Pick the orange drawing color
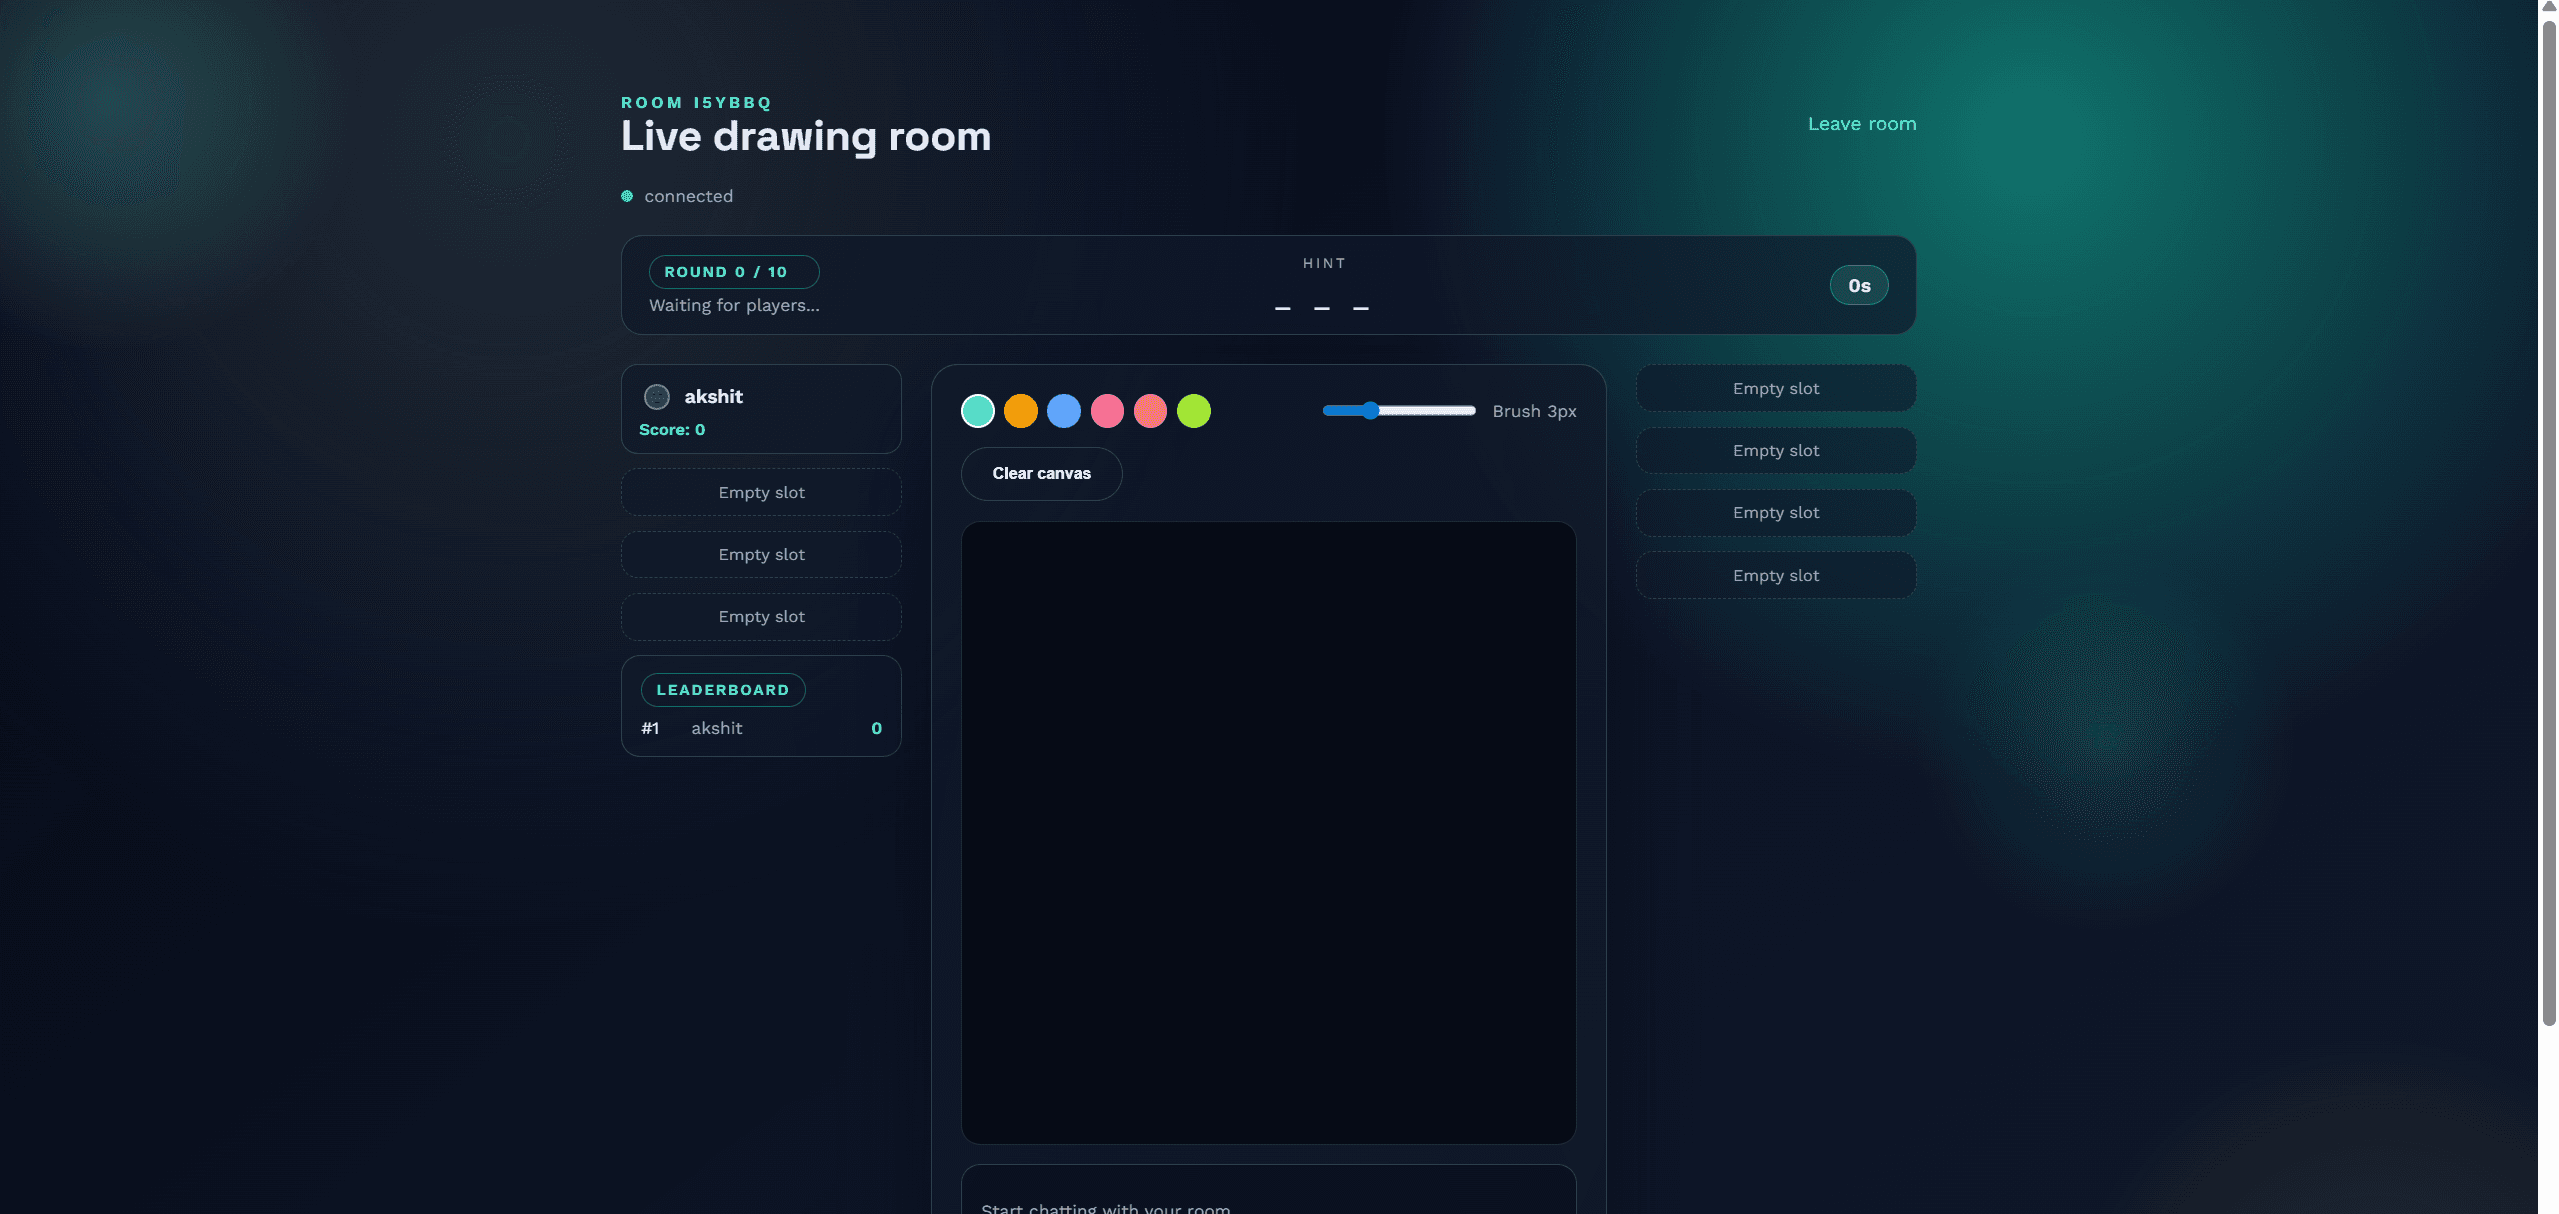The width and height of the screenshot is (2559, 1214). (x=1021, y=410)
